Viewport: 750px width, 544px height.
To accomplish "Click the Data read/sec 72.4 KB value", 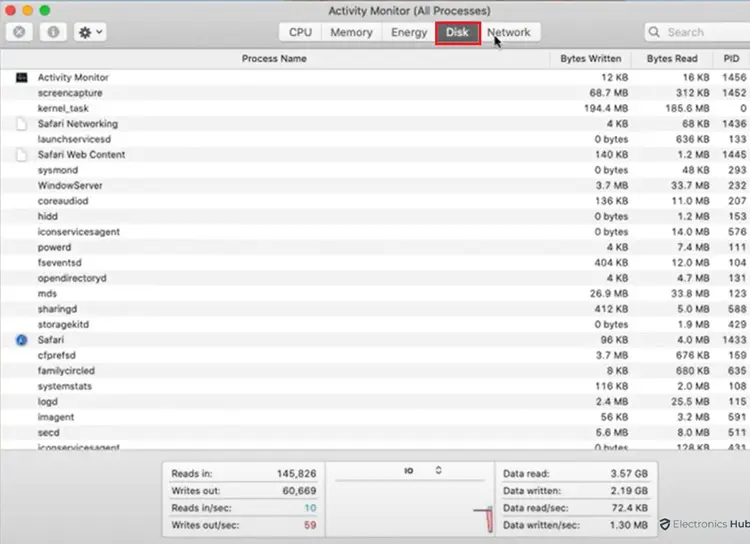I will 629,508.
